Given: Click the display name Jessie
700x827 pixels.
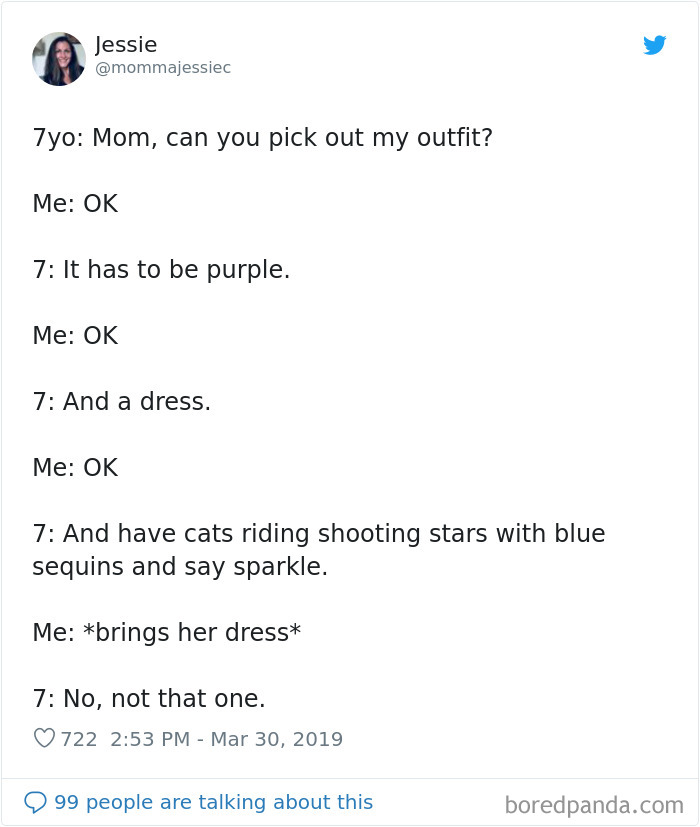Looking at the screenshot, I should [x=125, y=44].
